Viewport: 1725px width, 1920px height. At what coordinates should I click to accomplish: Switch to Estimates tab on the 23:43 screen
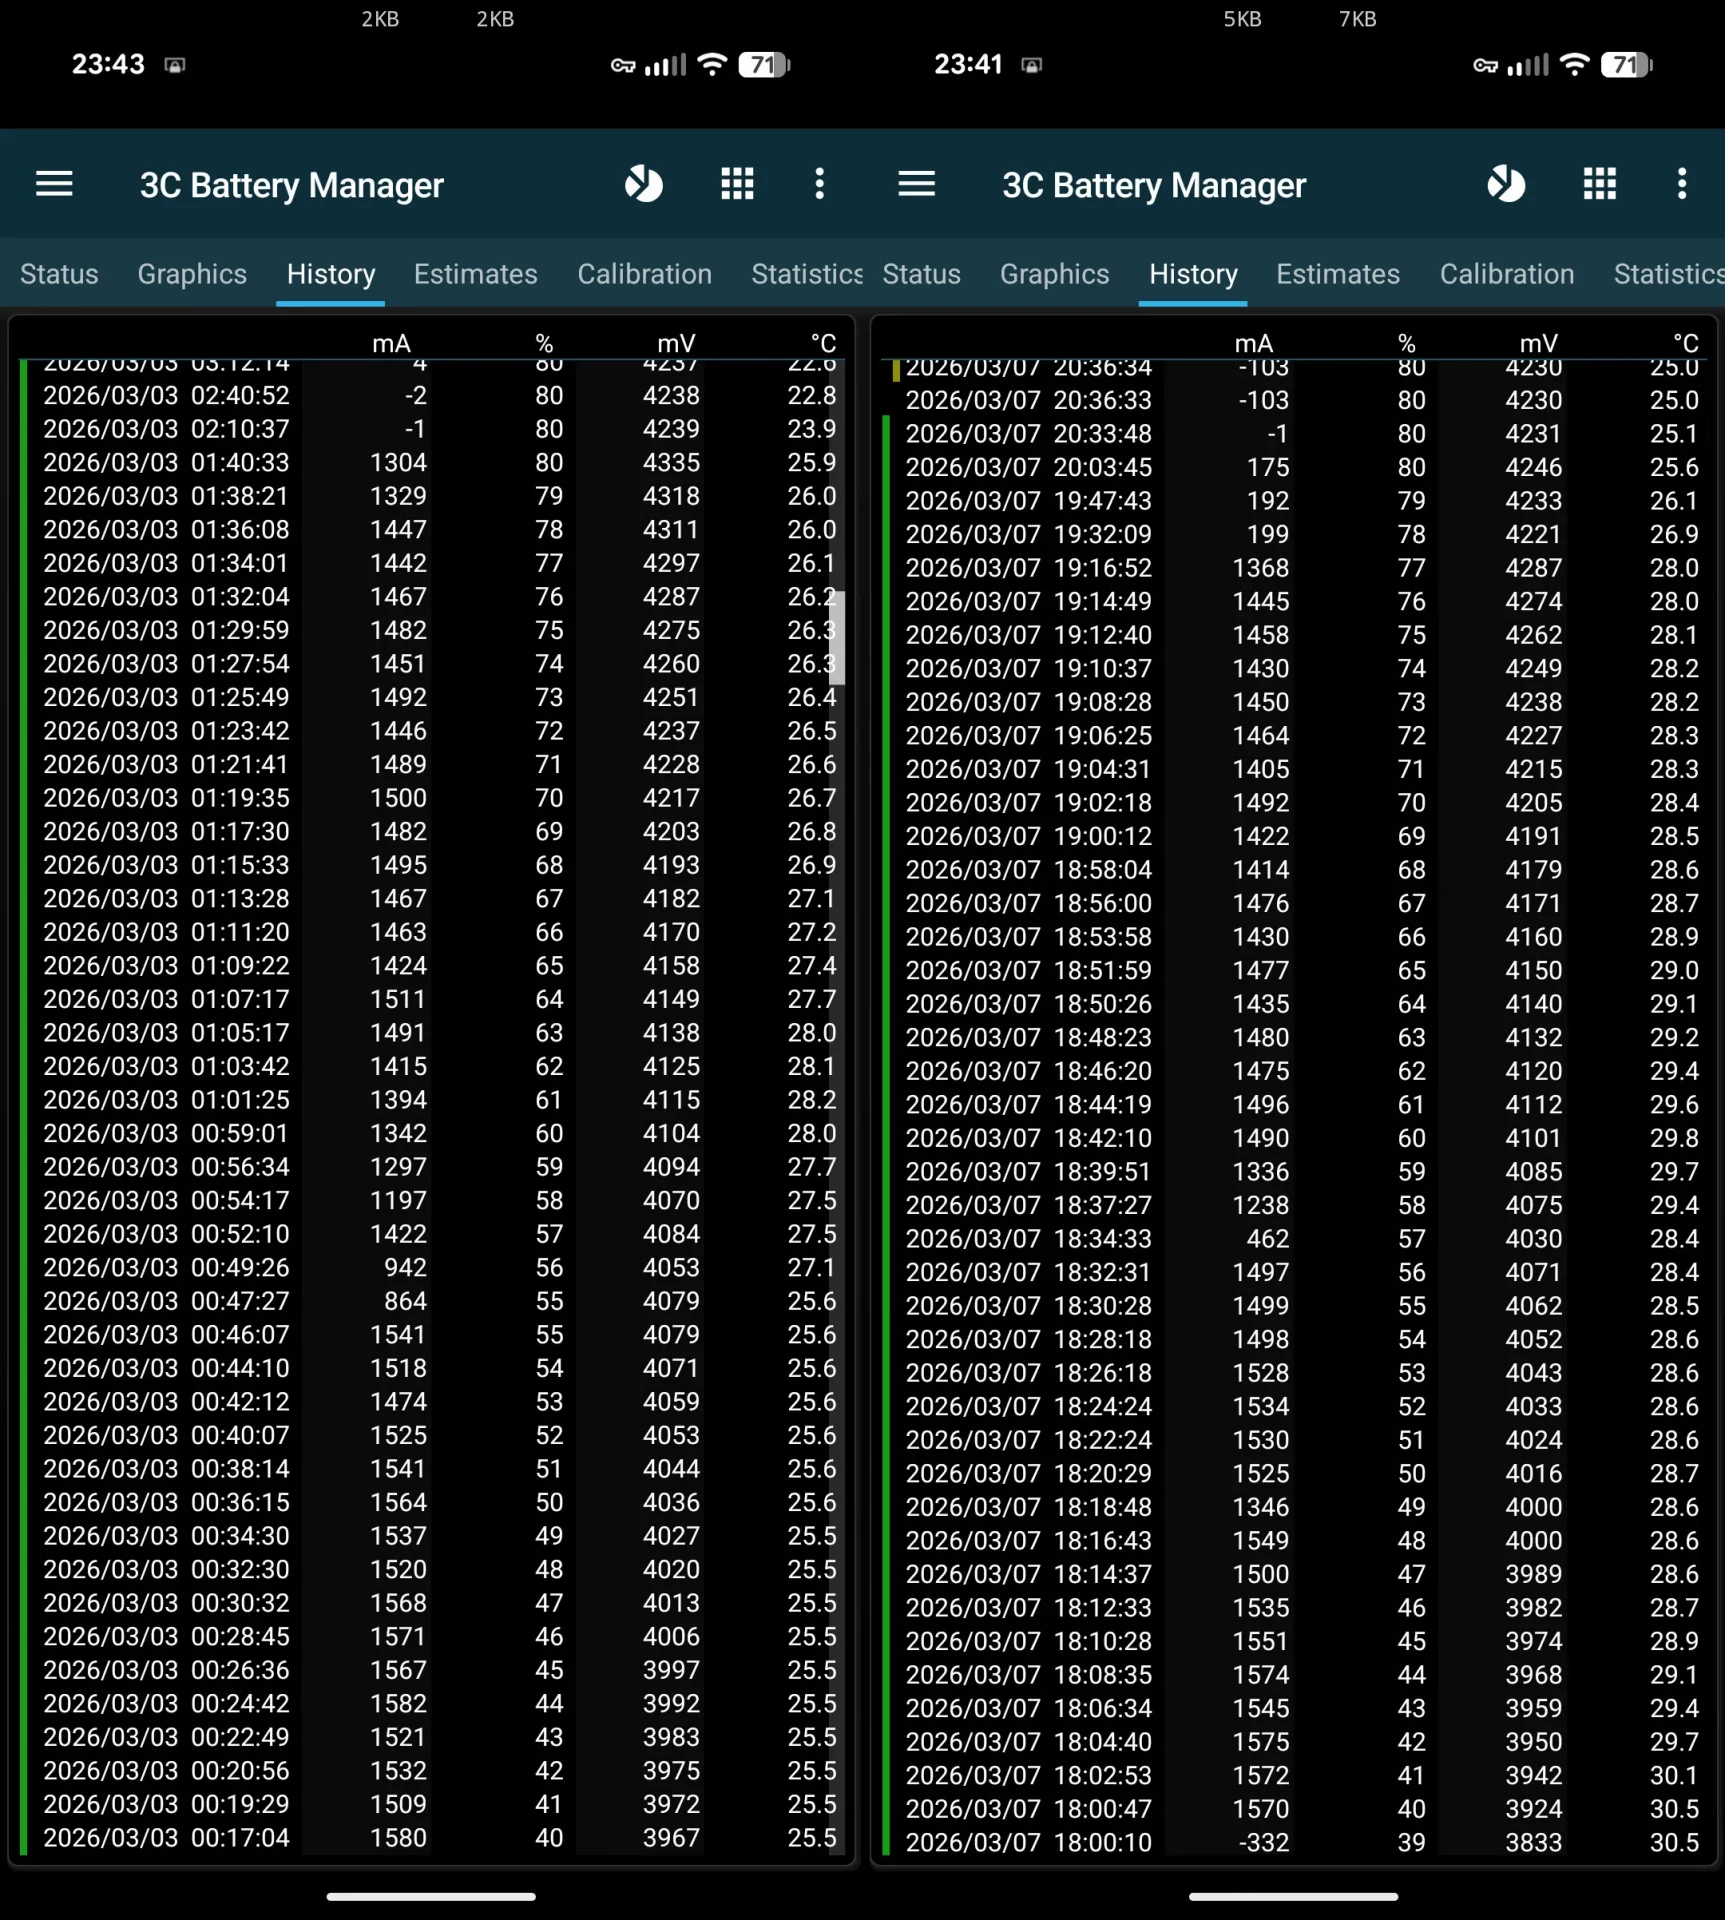pos(475,274)
